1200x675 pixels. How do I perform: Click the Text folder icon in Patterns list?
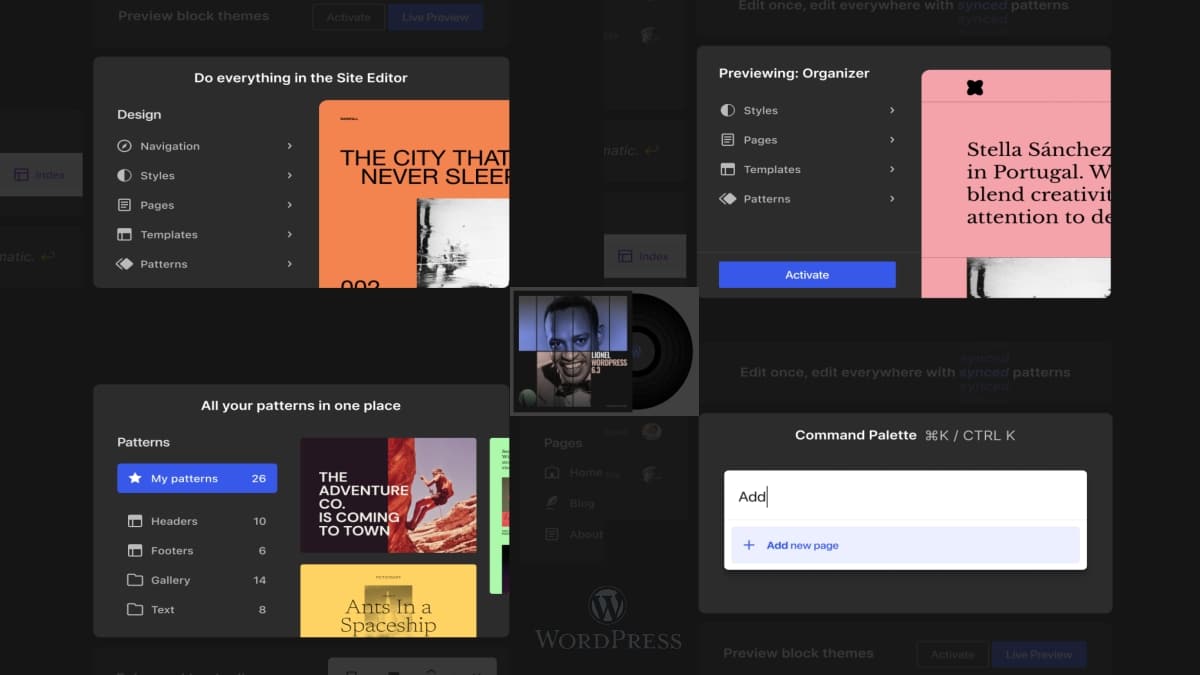pos(135,609)
